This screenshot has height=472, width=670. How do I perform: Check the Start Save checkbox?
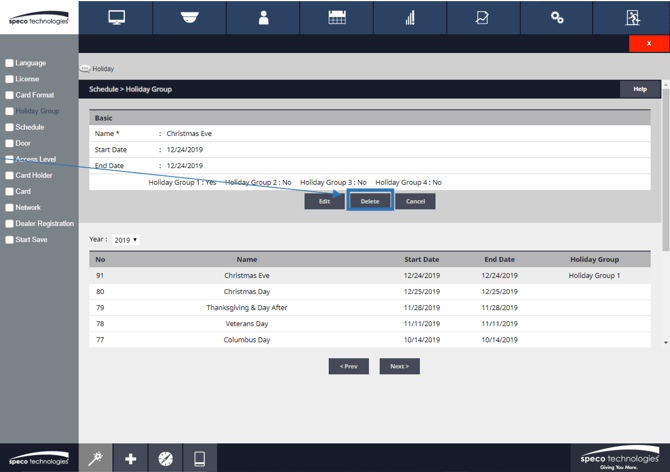pos(9,240)
